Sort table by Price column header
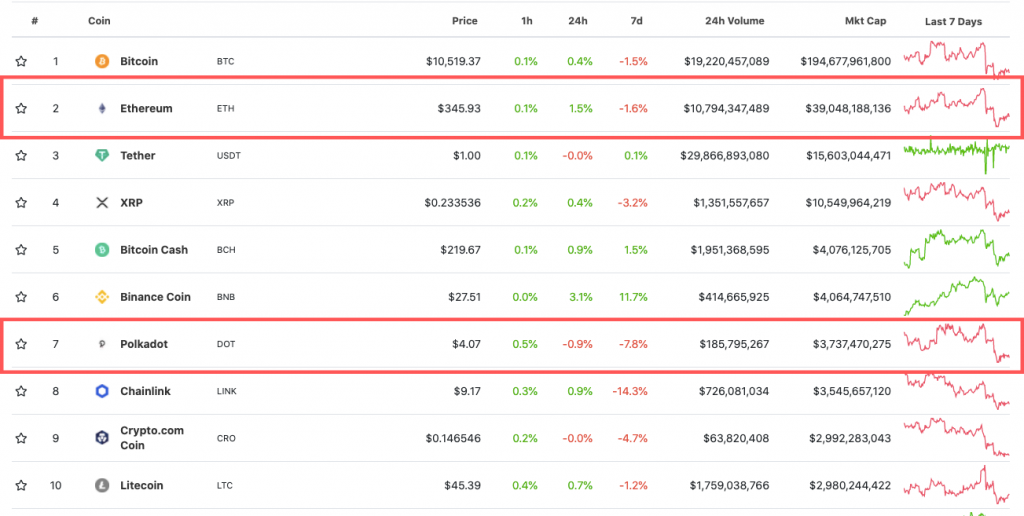The height and width of the screenshot is (516, 1024). [464, 21]
